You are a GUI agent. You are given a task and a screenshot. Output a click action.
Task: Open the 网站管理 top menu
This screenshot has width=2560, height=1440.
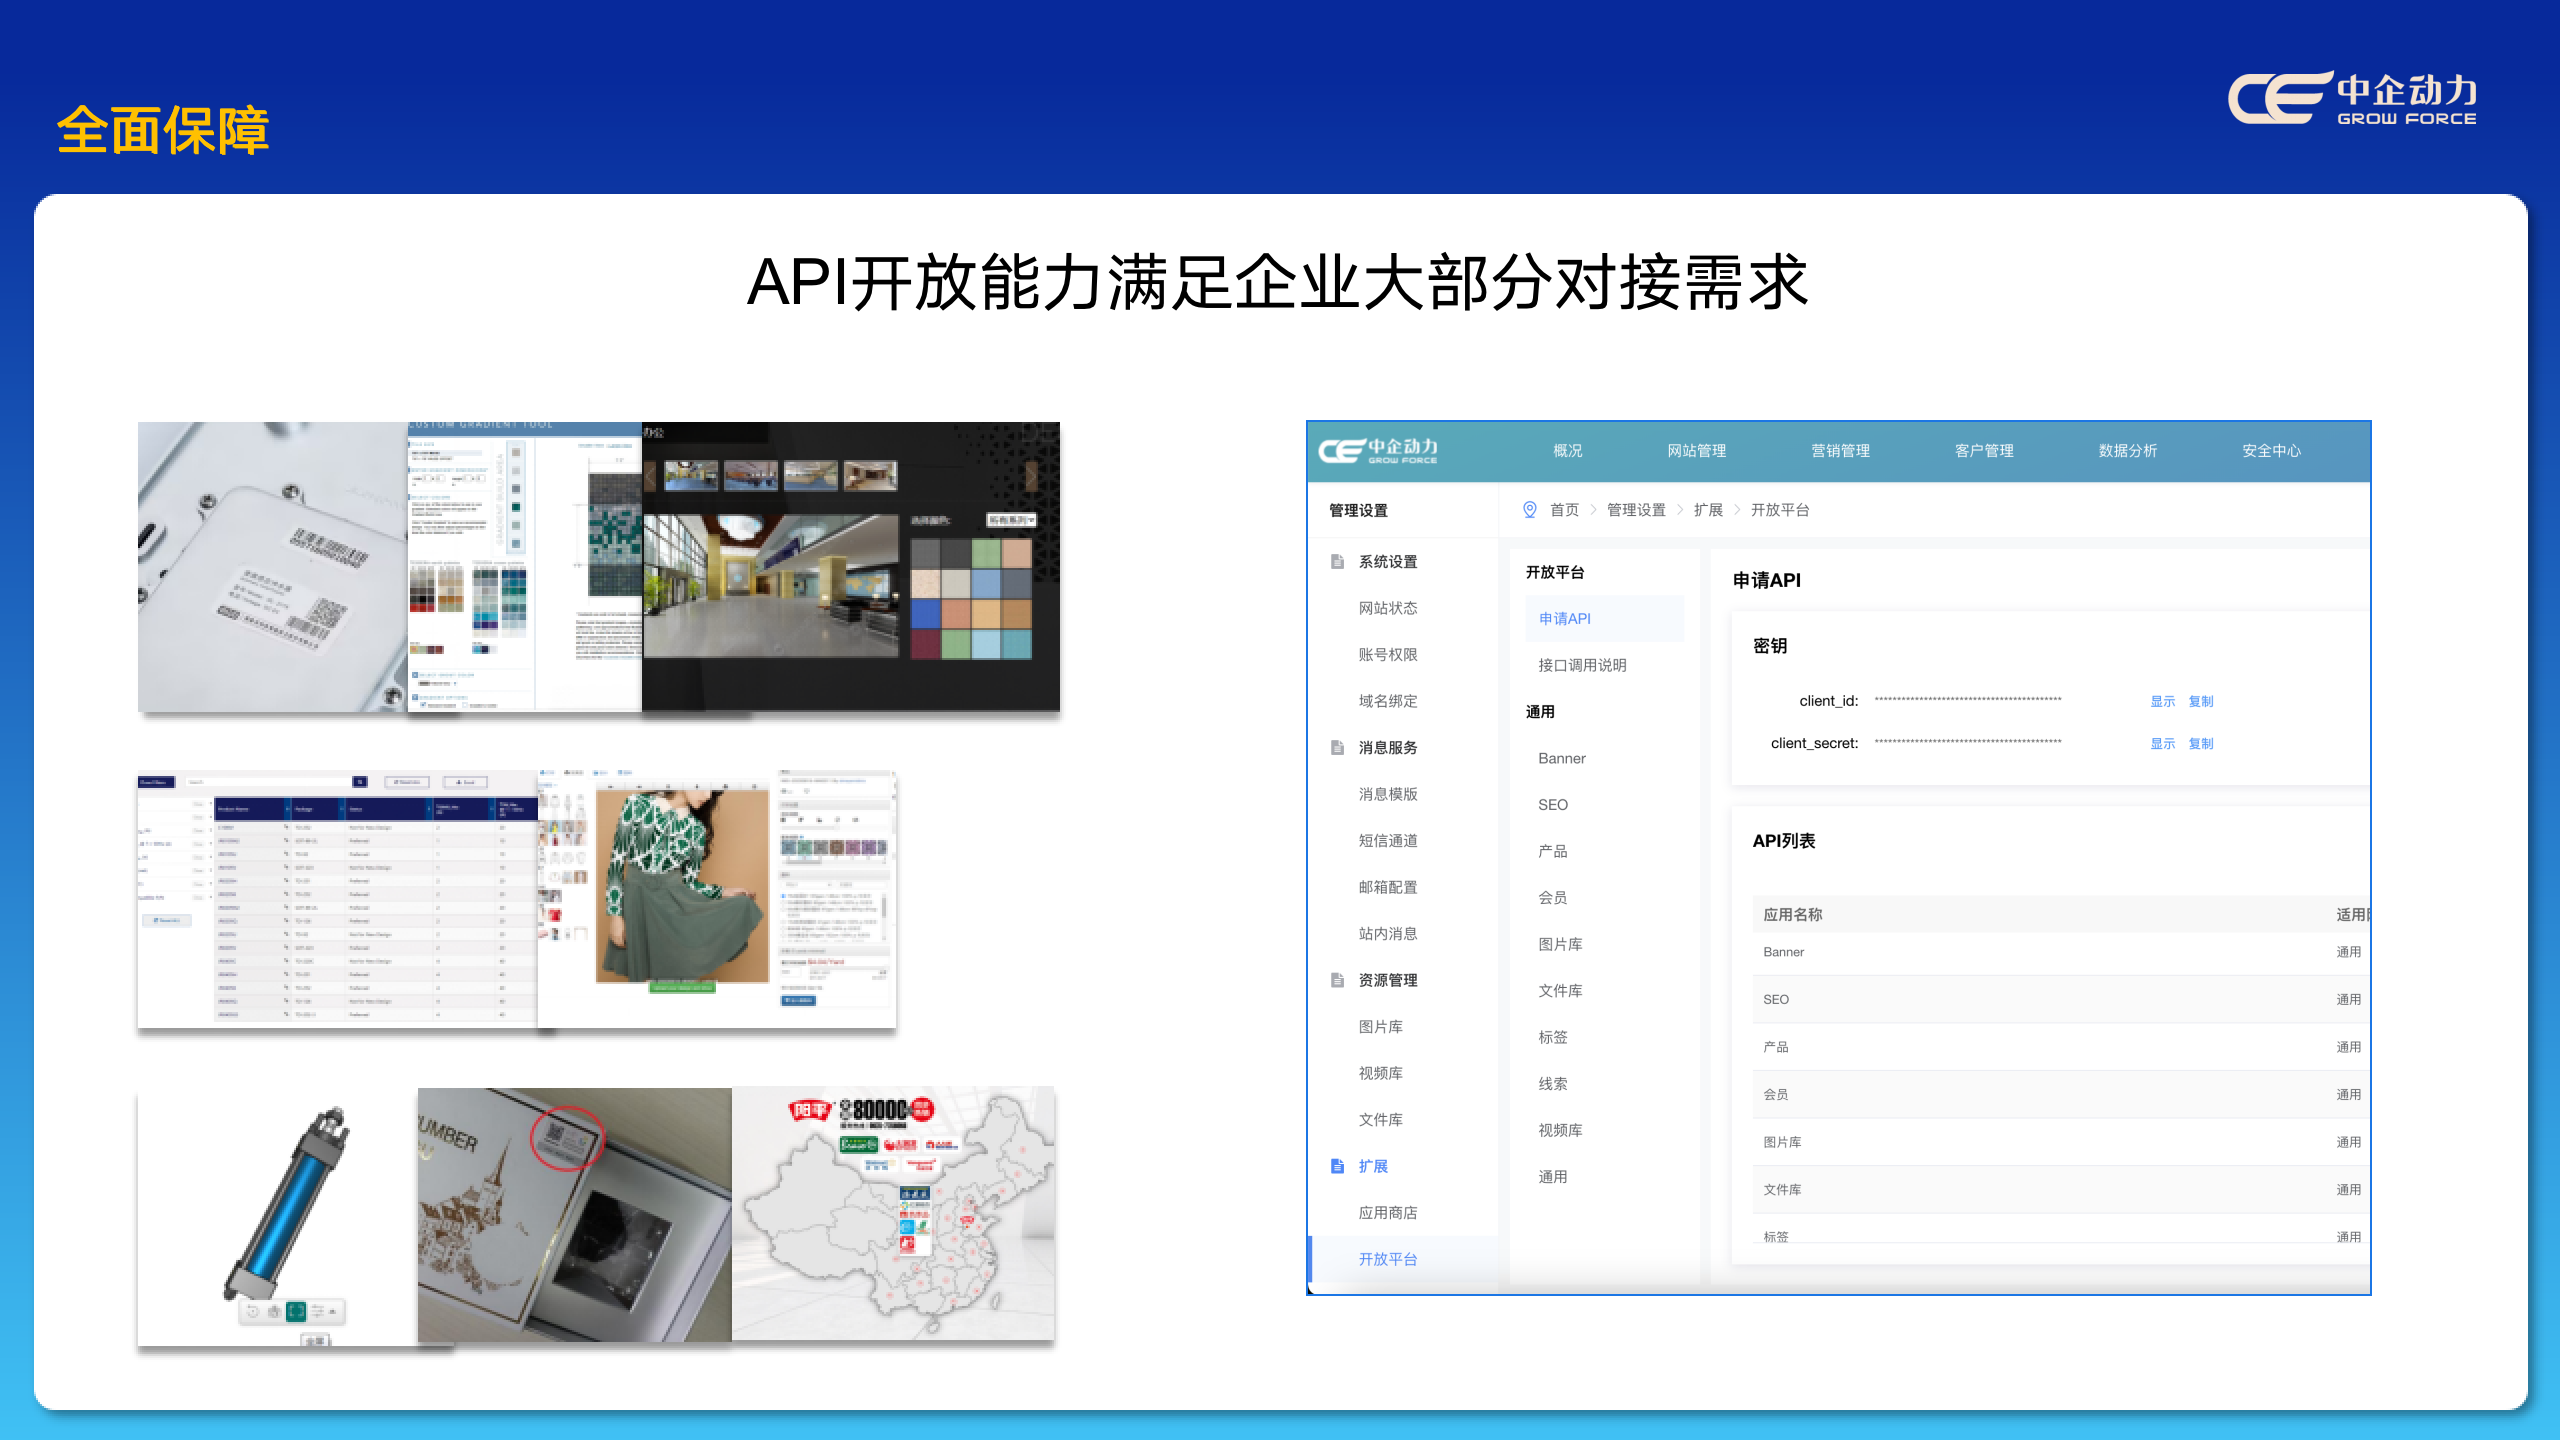[1696, 451]
